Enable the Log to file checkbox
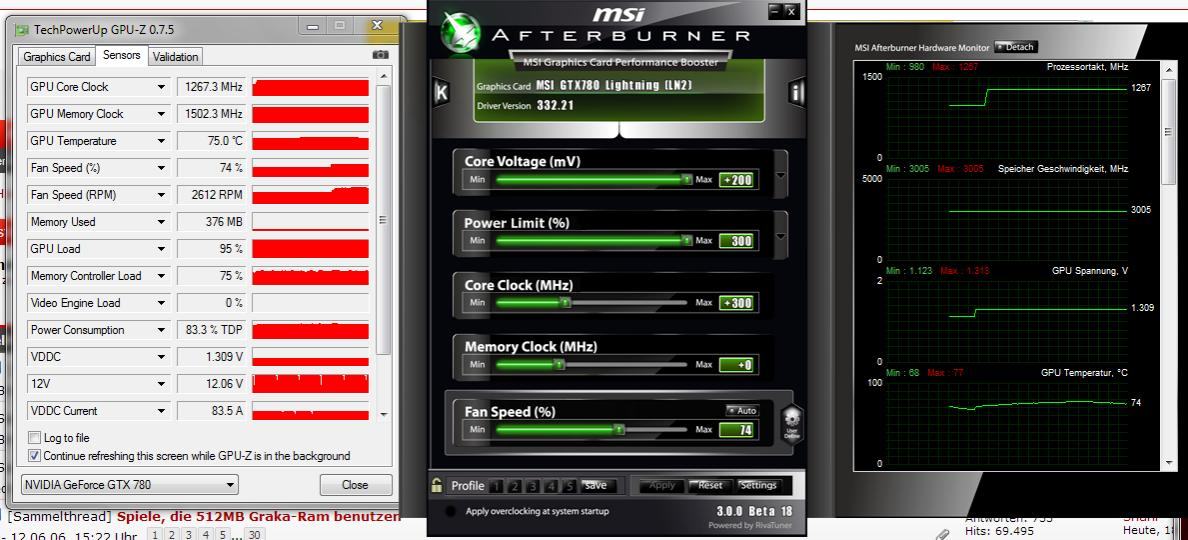 coord(34,438)
